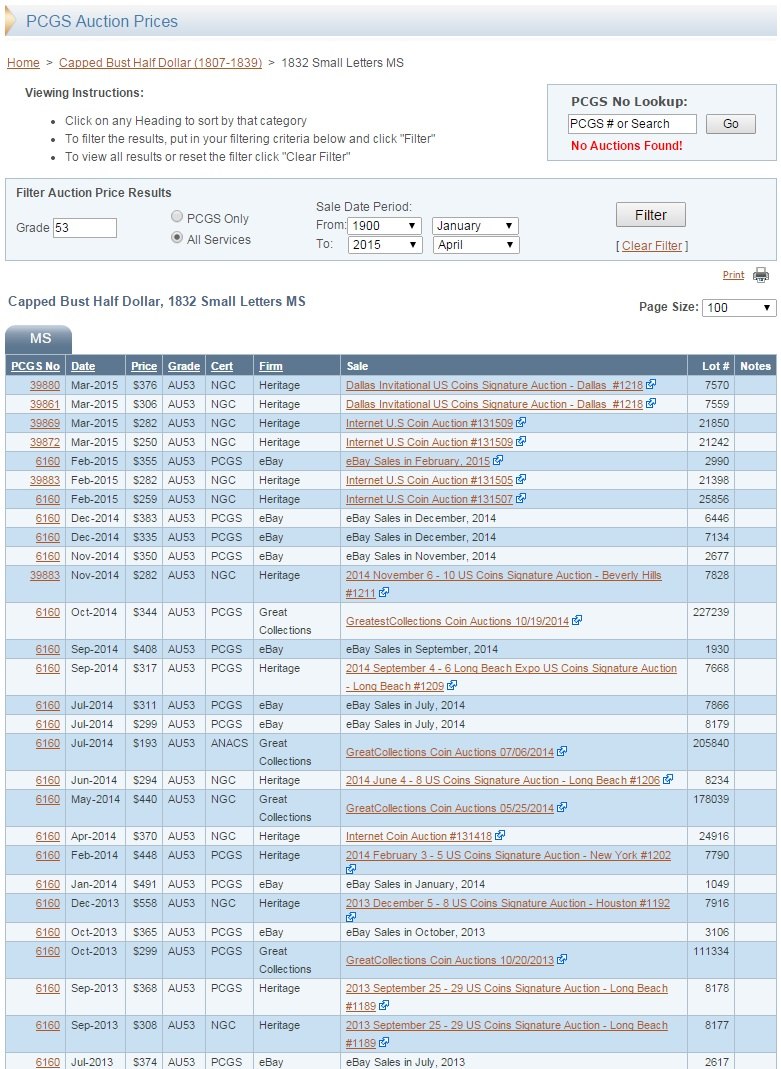Screen dimensions: 781x1069
Task: Click the printer icon next to Print
Action: (x=761, y=275)
